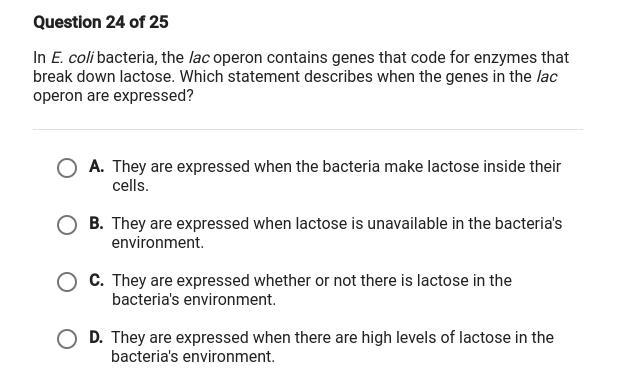Click the word 'environment.' under option B

click(158, 243)
